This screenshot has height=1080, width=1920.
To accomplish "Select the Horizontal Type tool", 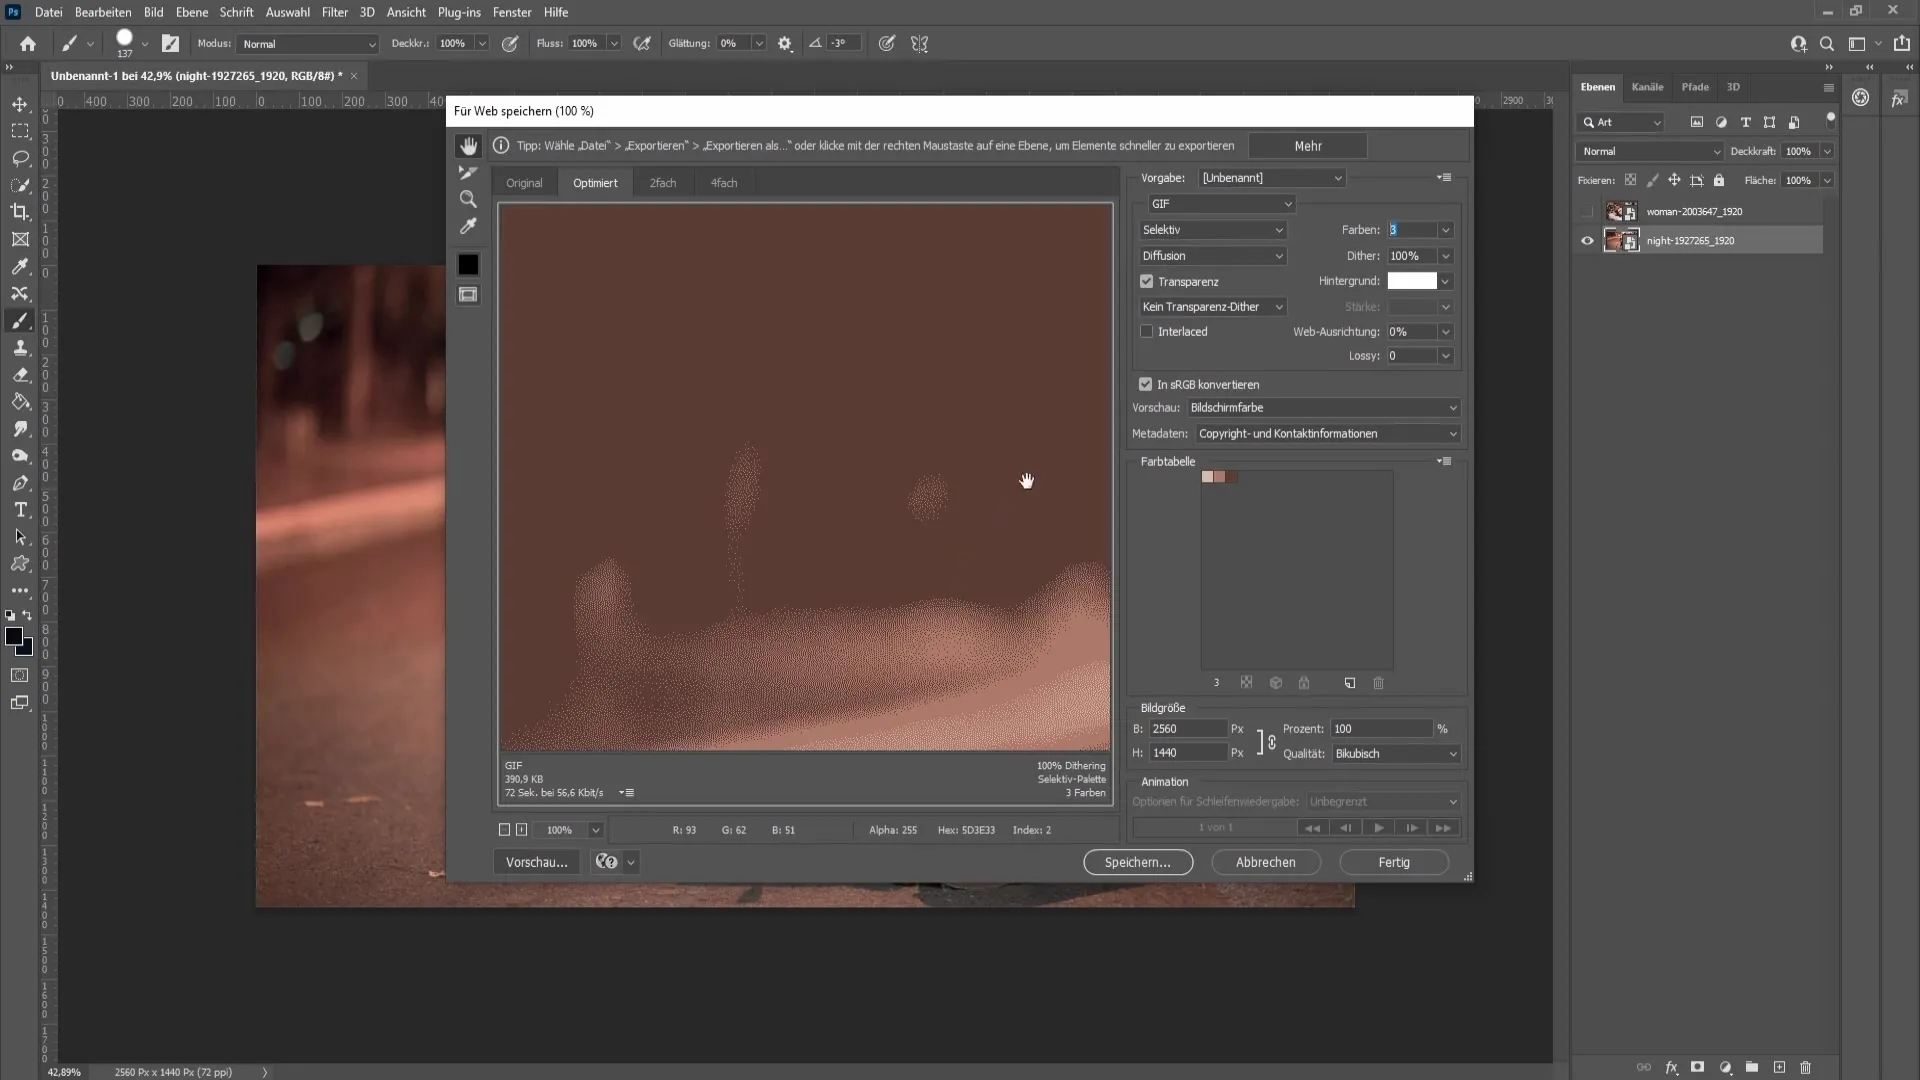I will coord(20,510).
